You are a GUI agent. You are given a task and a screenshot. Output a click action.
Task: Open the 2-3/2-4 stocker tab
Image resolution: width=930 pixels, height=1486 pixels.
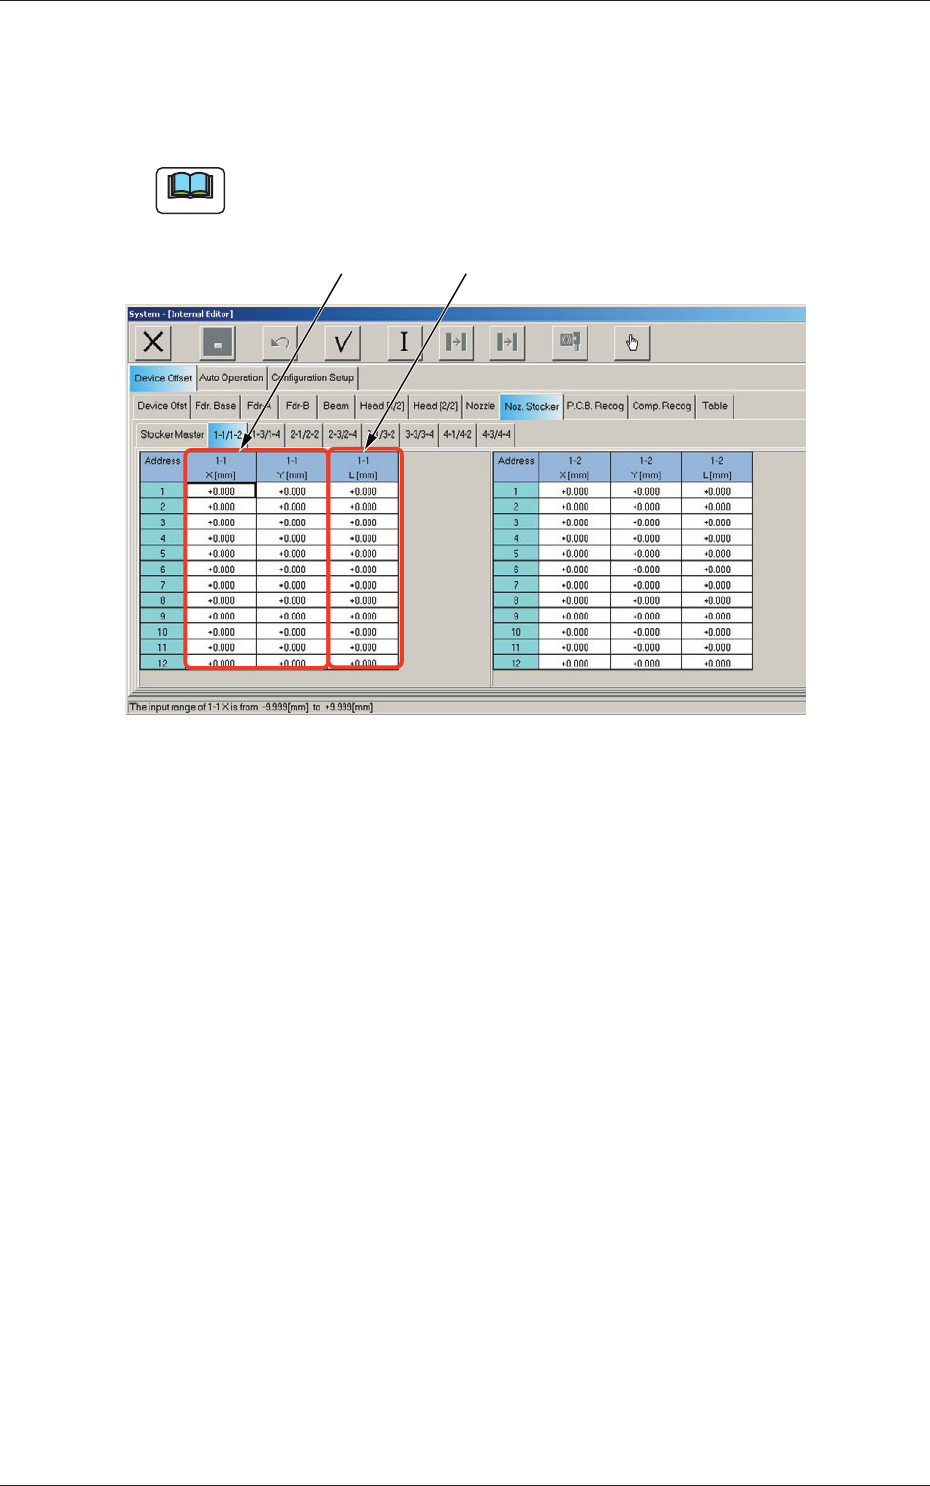pos(343,435)
